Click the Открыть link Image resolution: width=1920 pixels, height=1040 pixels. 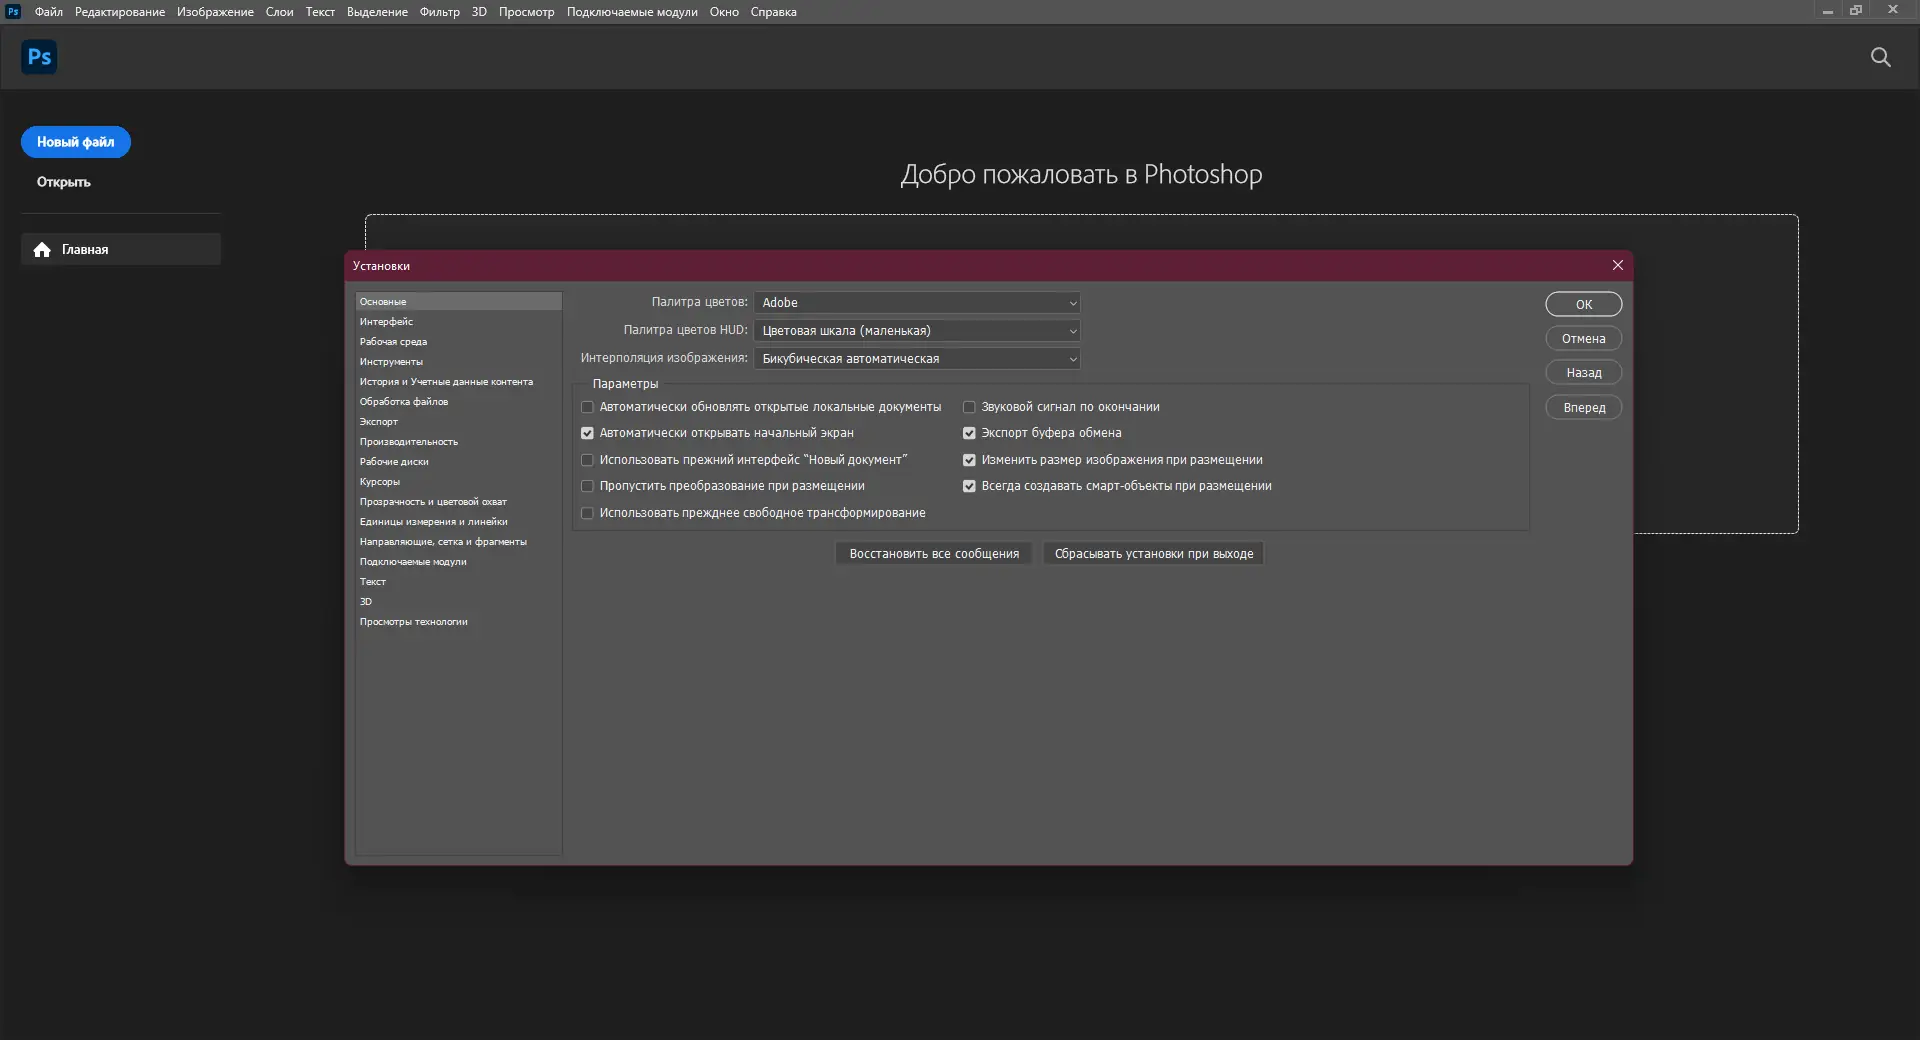click(x=64, y=182)
